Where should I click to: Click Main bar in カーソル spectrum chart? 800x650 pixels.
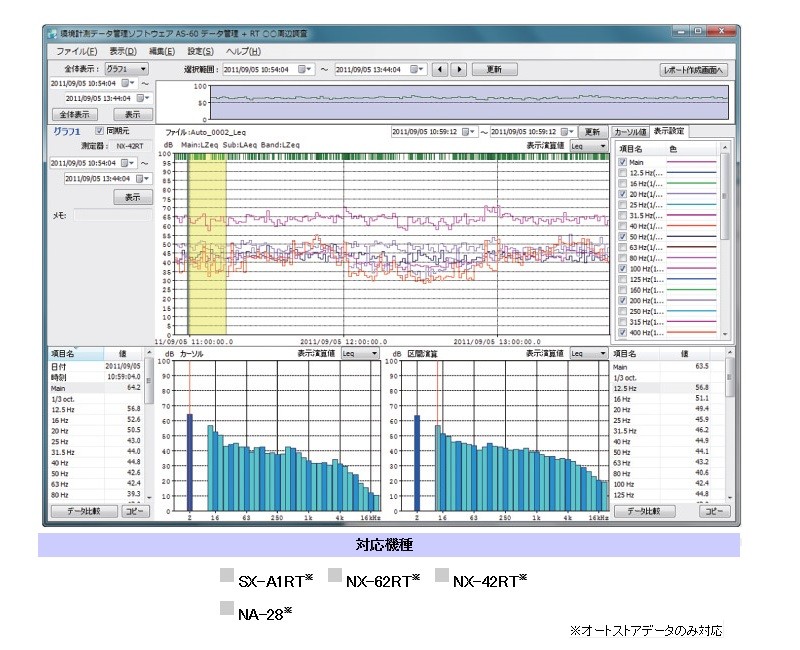coord(190,462)
